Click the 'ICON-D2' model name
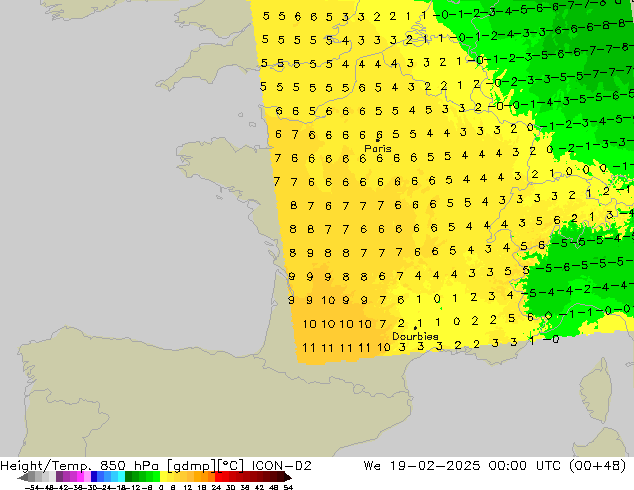Image resolution: width=634 pixels, height=490 pixels. (x=281, y=466)
